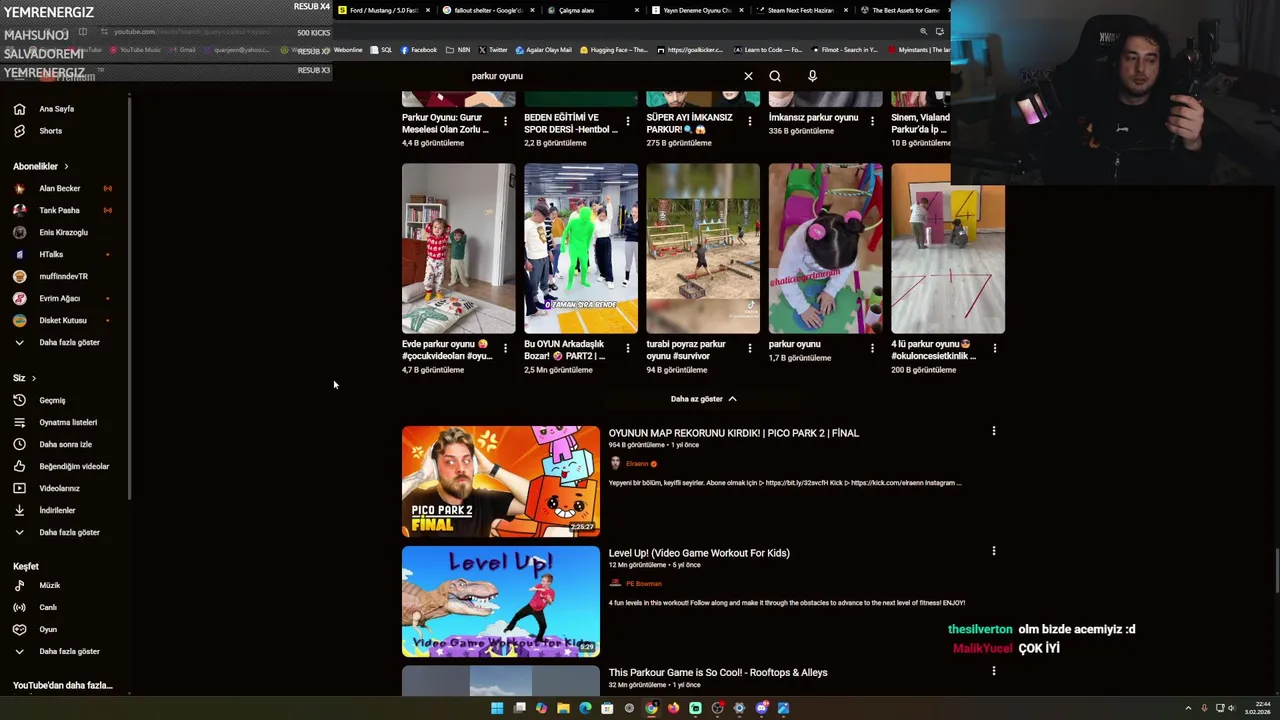Open Shorts in the sidebar

[x=50, y=131]
